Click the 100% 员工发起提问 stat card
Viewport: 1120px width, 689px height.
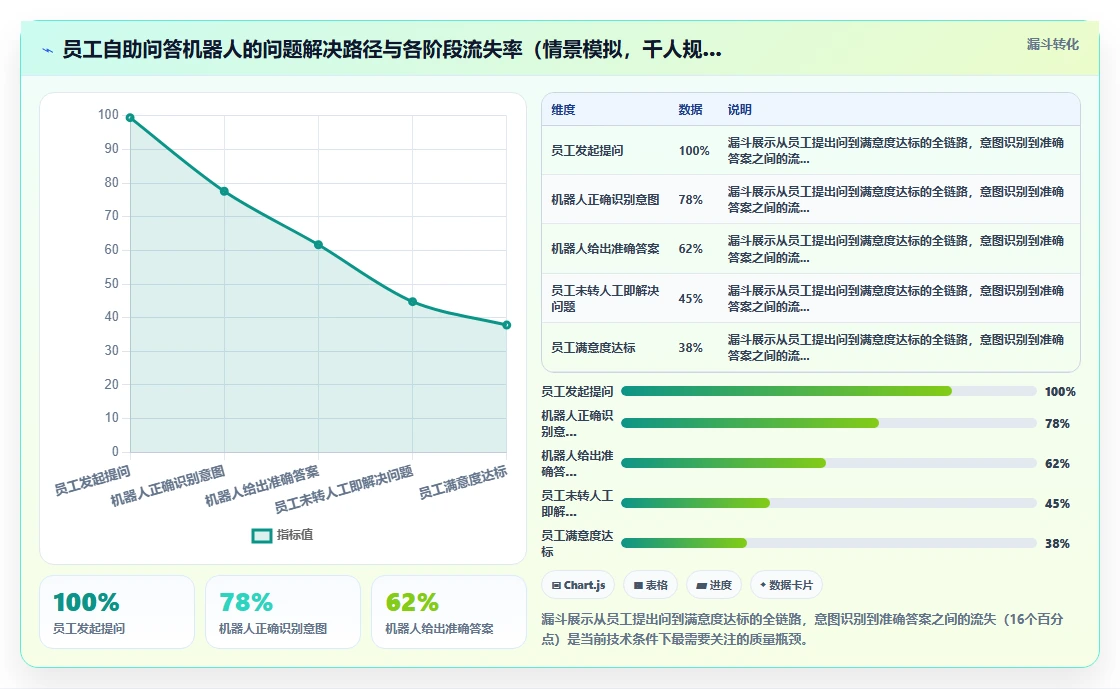[x=117, y=612]
